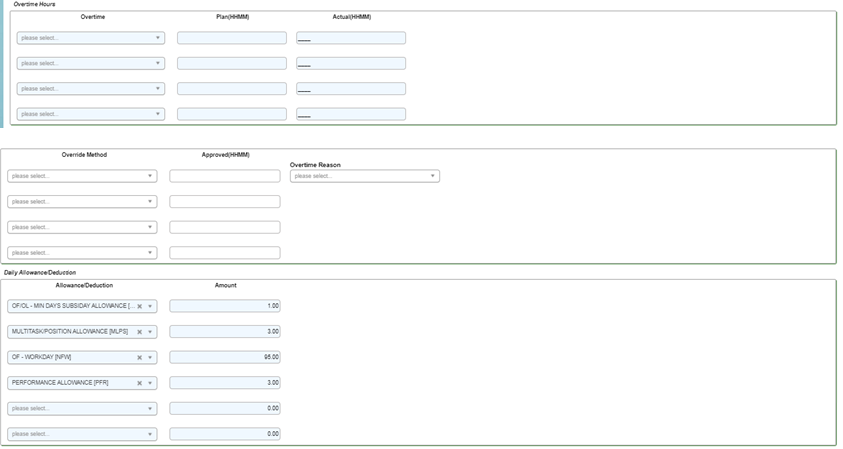Image resolution: width=843 pixels, height=449 pixels.
Task: Remove the OF - Workday [NFW] selection
Action: pyautogui.click(x=139, y=357)
